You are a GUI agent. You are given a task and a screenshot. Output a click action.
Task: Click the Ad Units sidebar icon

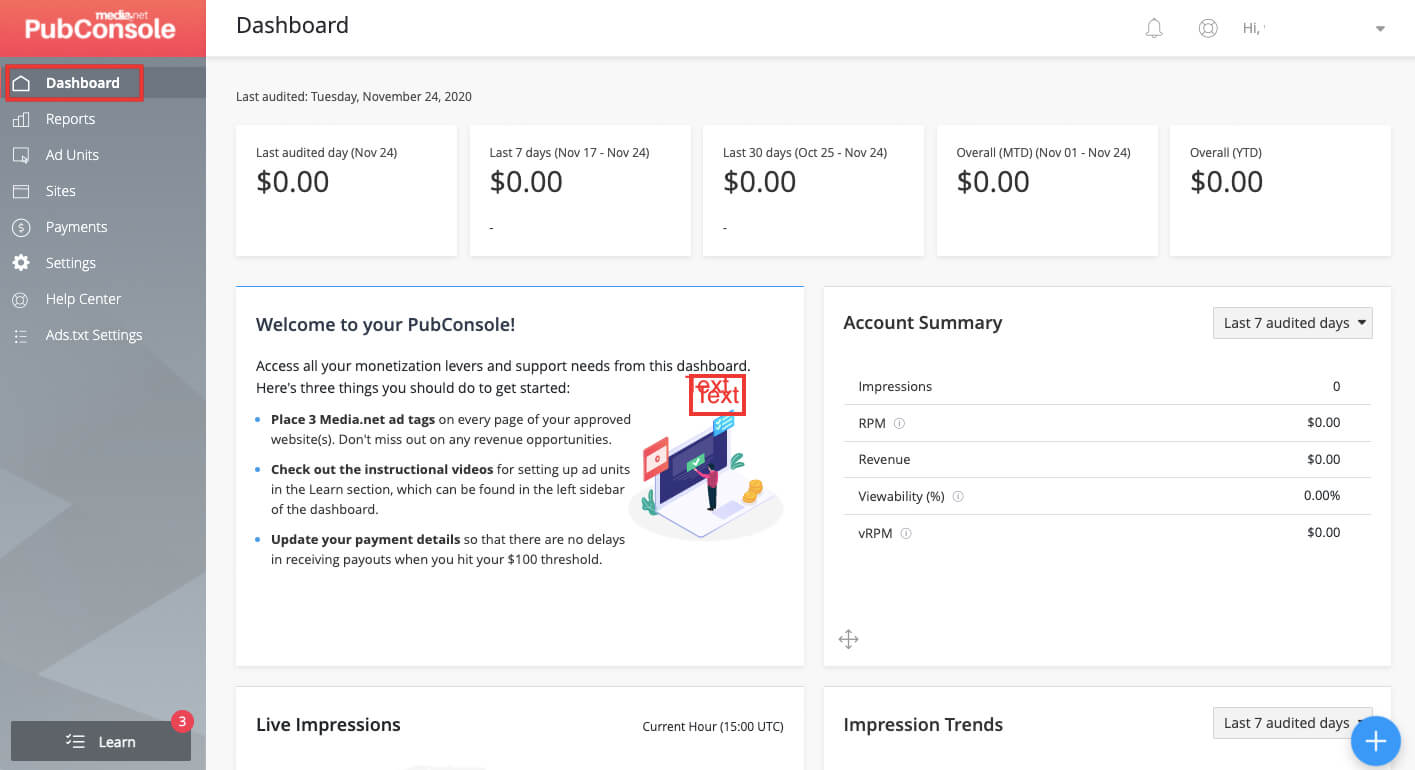[x=21, y=156]
